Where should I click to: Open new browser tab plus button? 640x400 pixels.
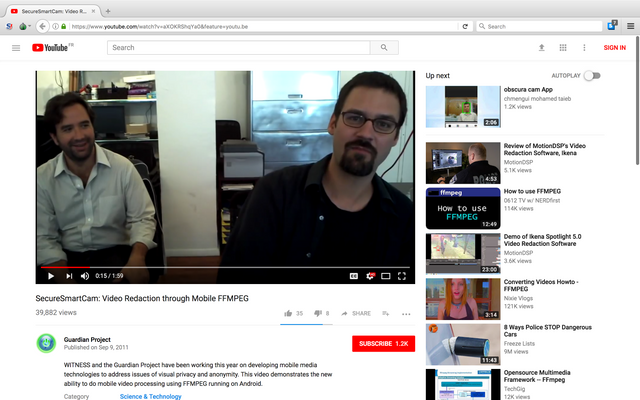pos(108,11)
